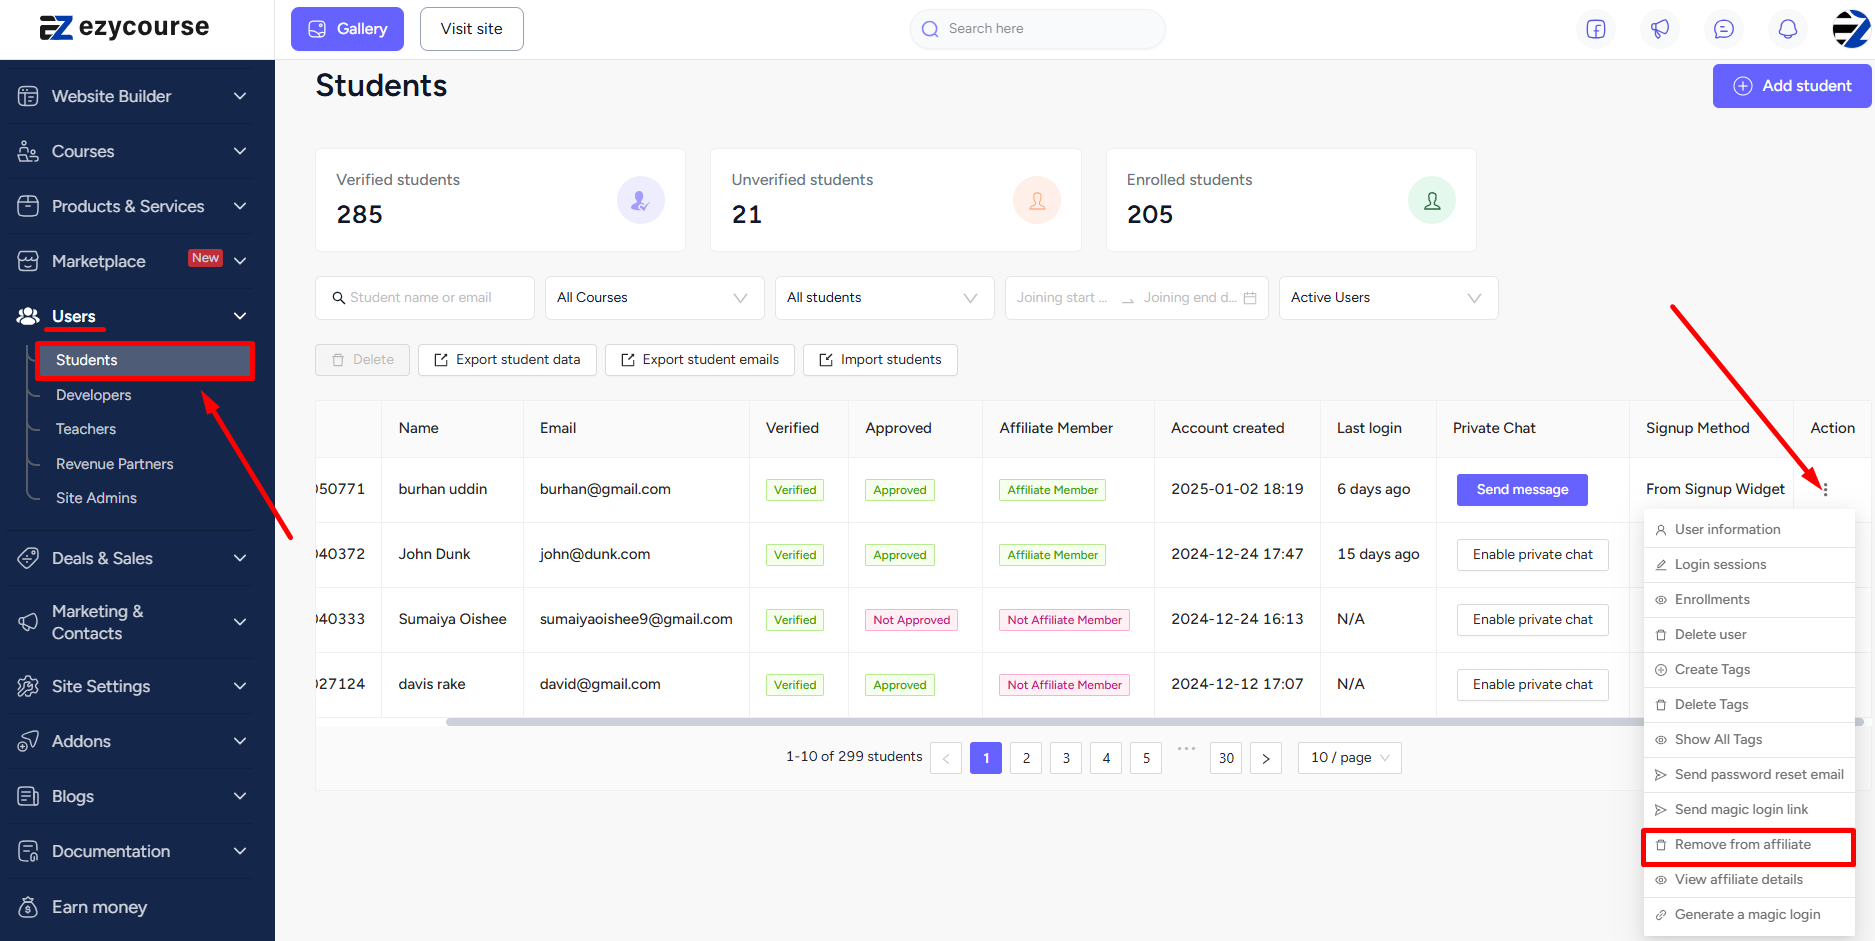This screenshot has height=941, width=1875.
Task: Open the chat messages icon
Action: 1724,29
